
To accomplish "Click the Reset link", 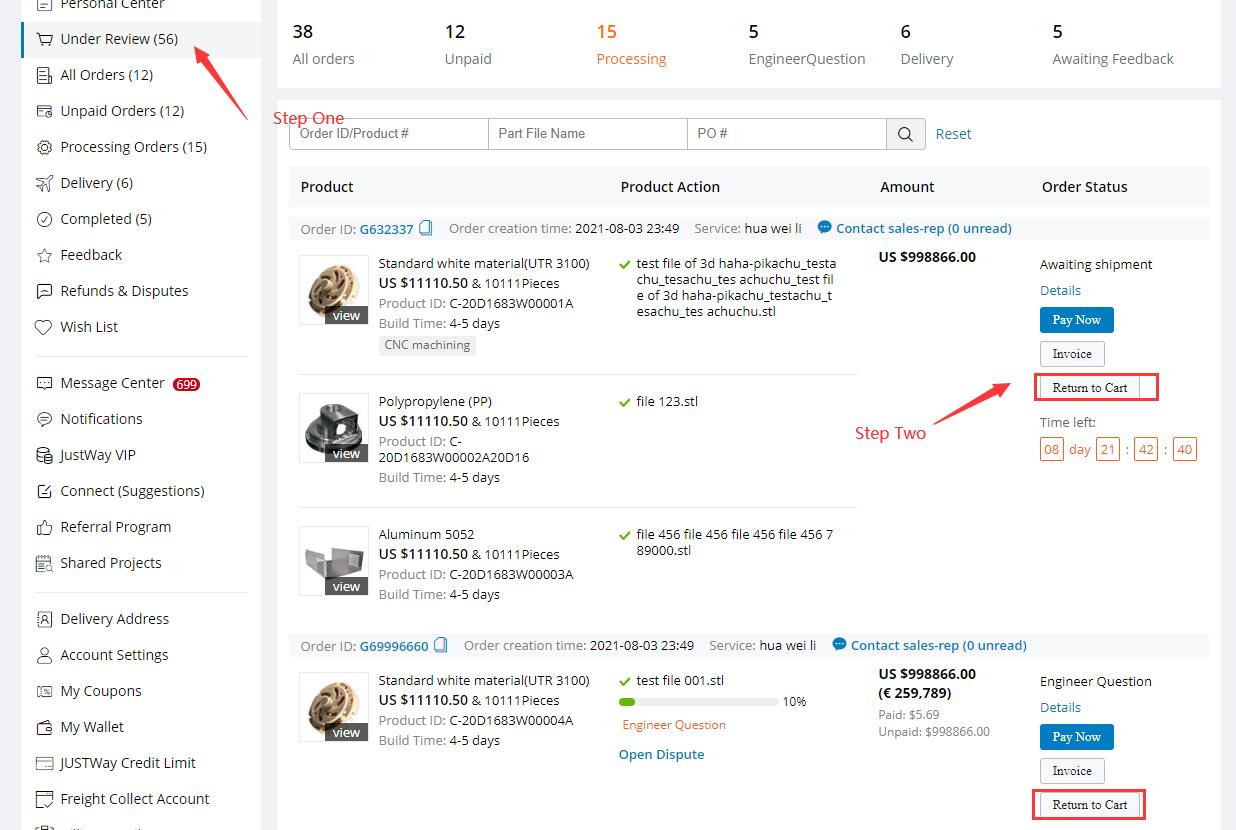I will (953, 134).
